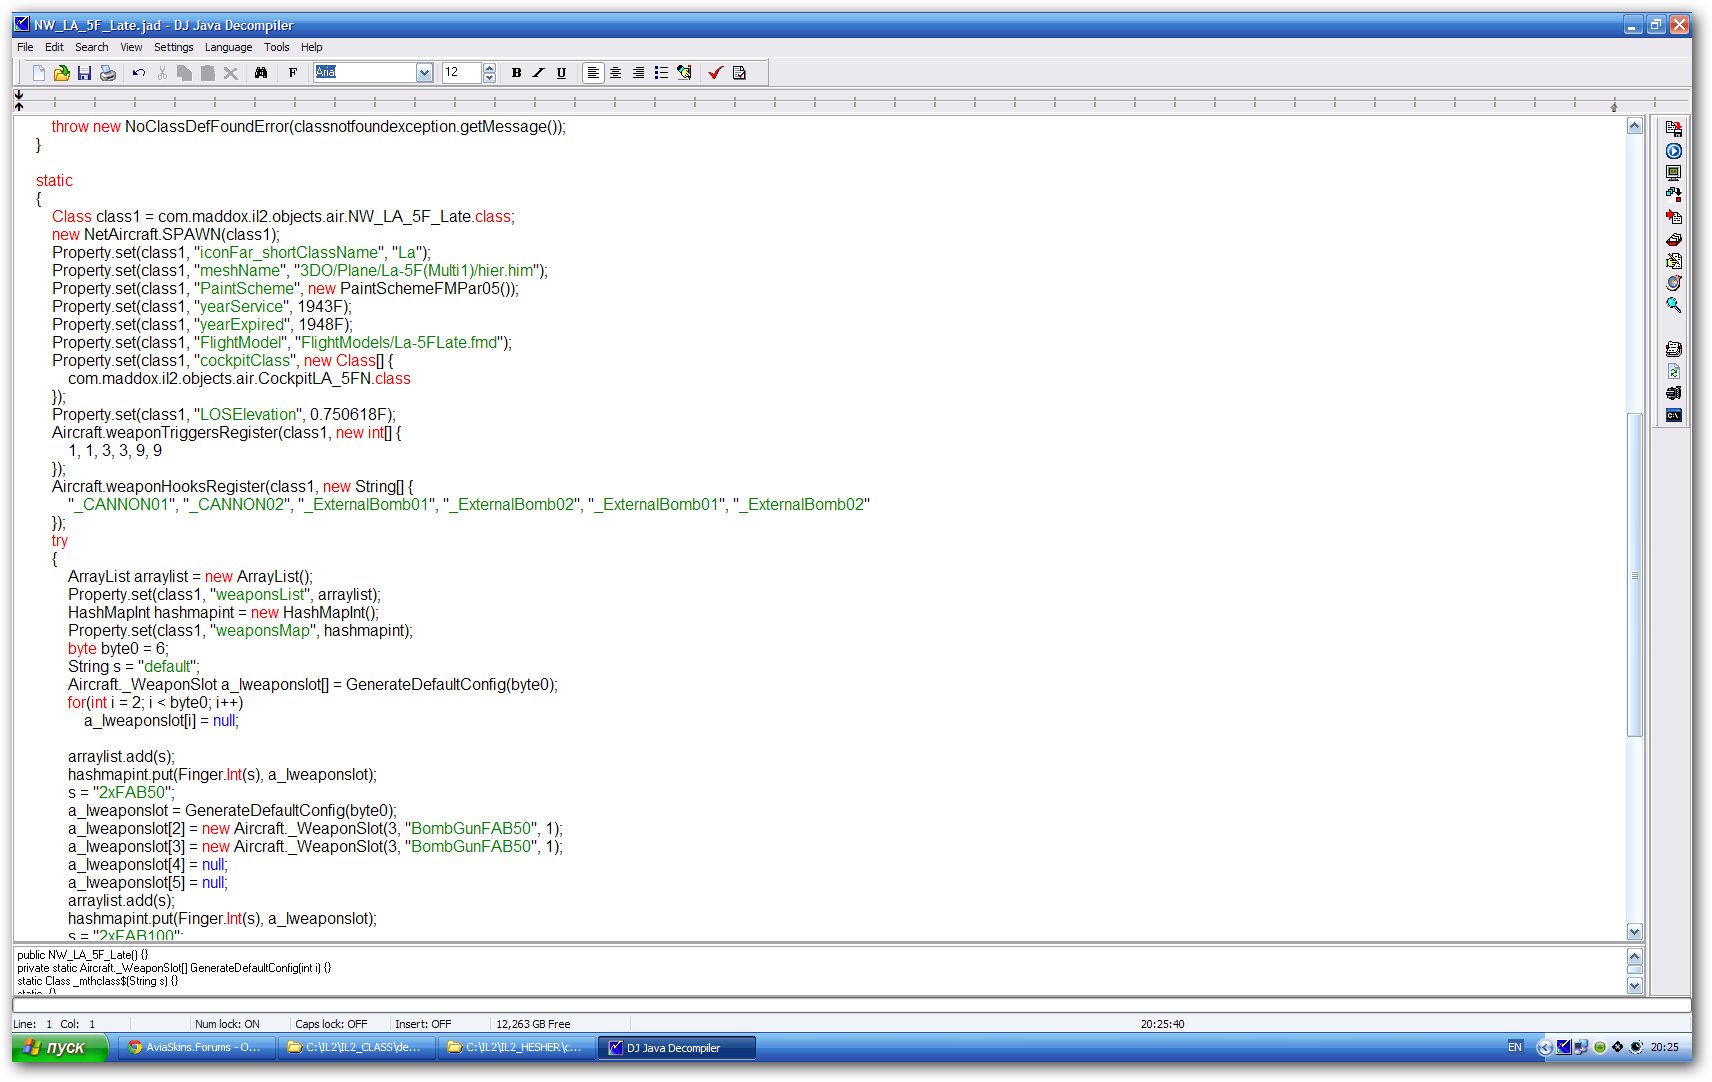
Task: Paste from the clipboard
Action: [x=208, y=72]
